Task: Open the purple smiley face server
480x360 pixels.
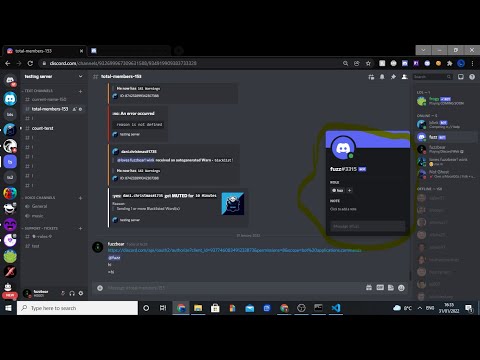Action: [10, 225]
